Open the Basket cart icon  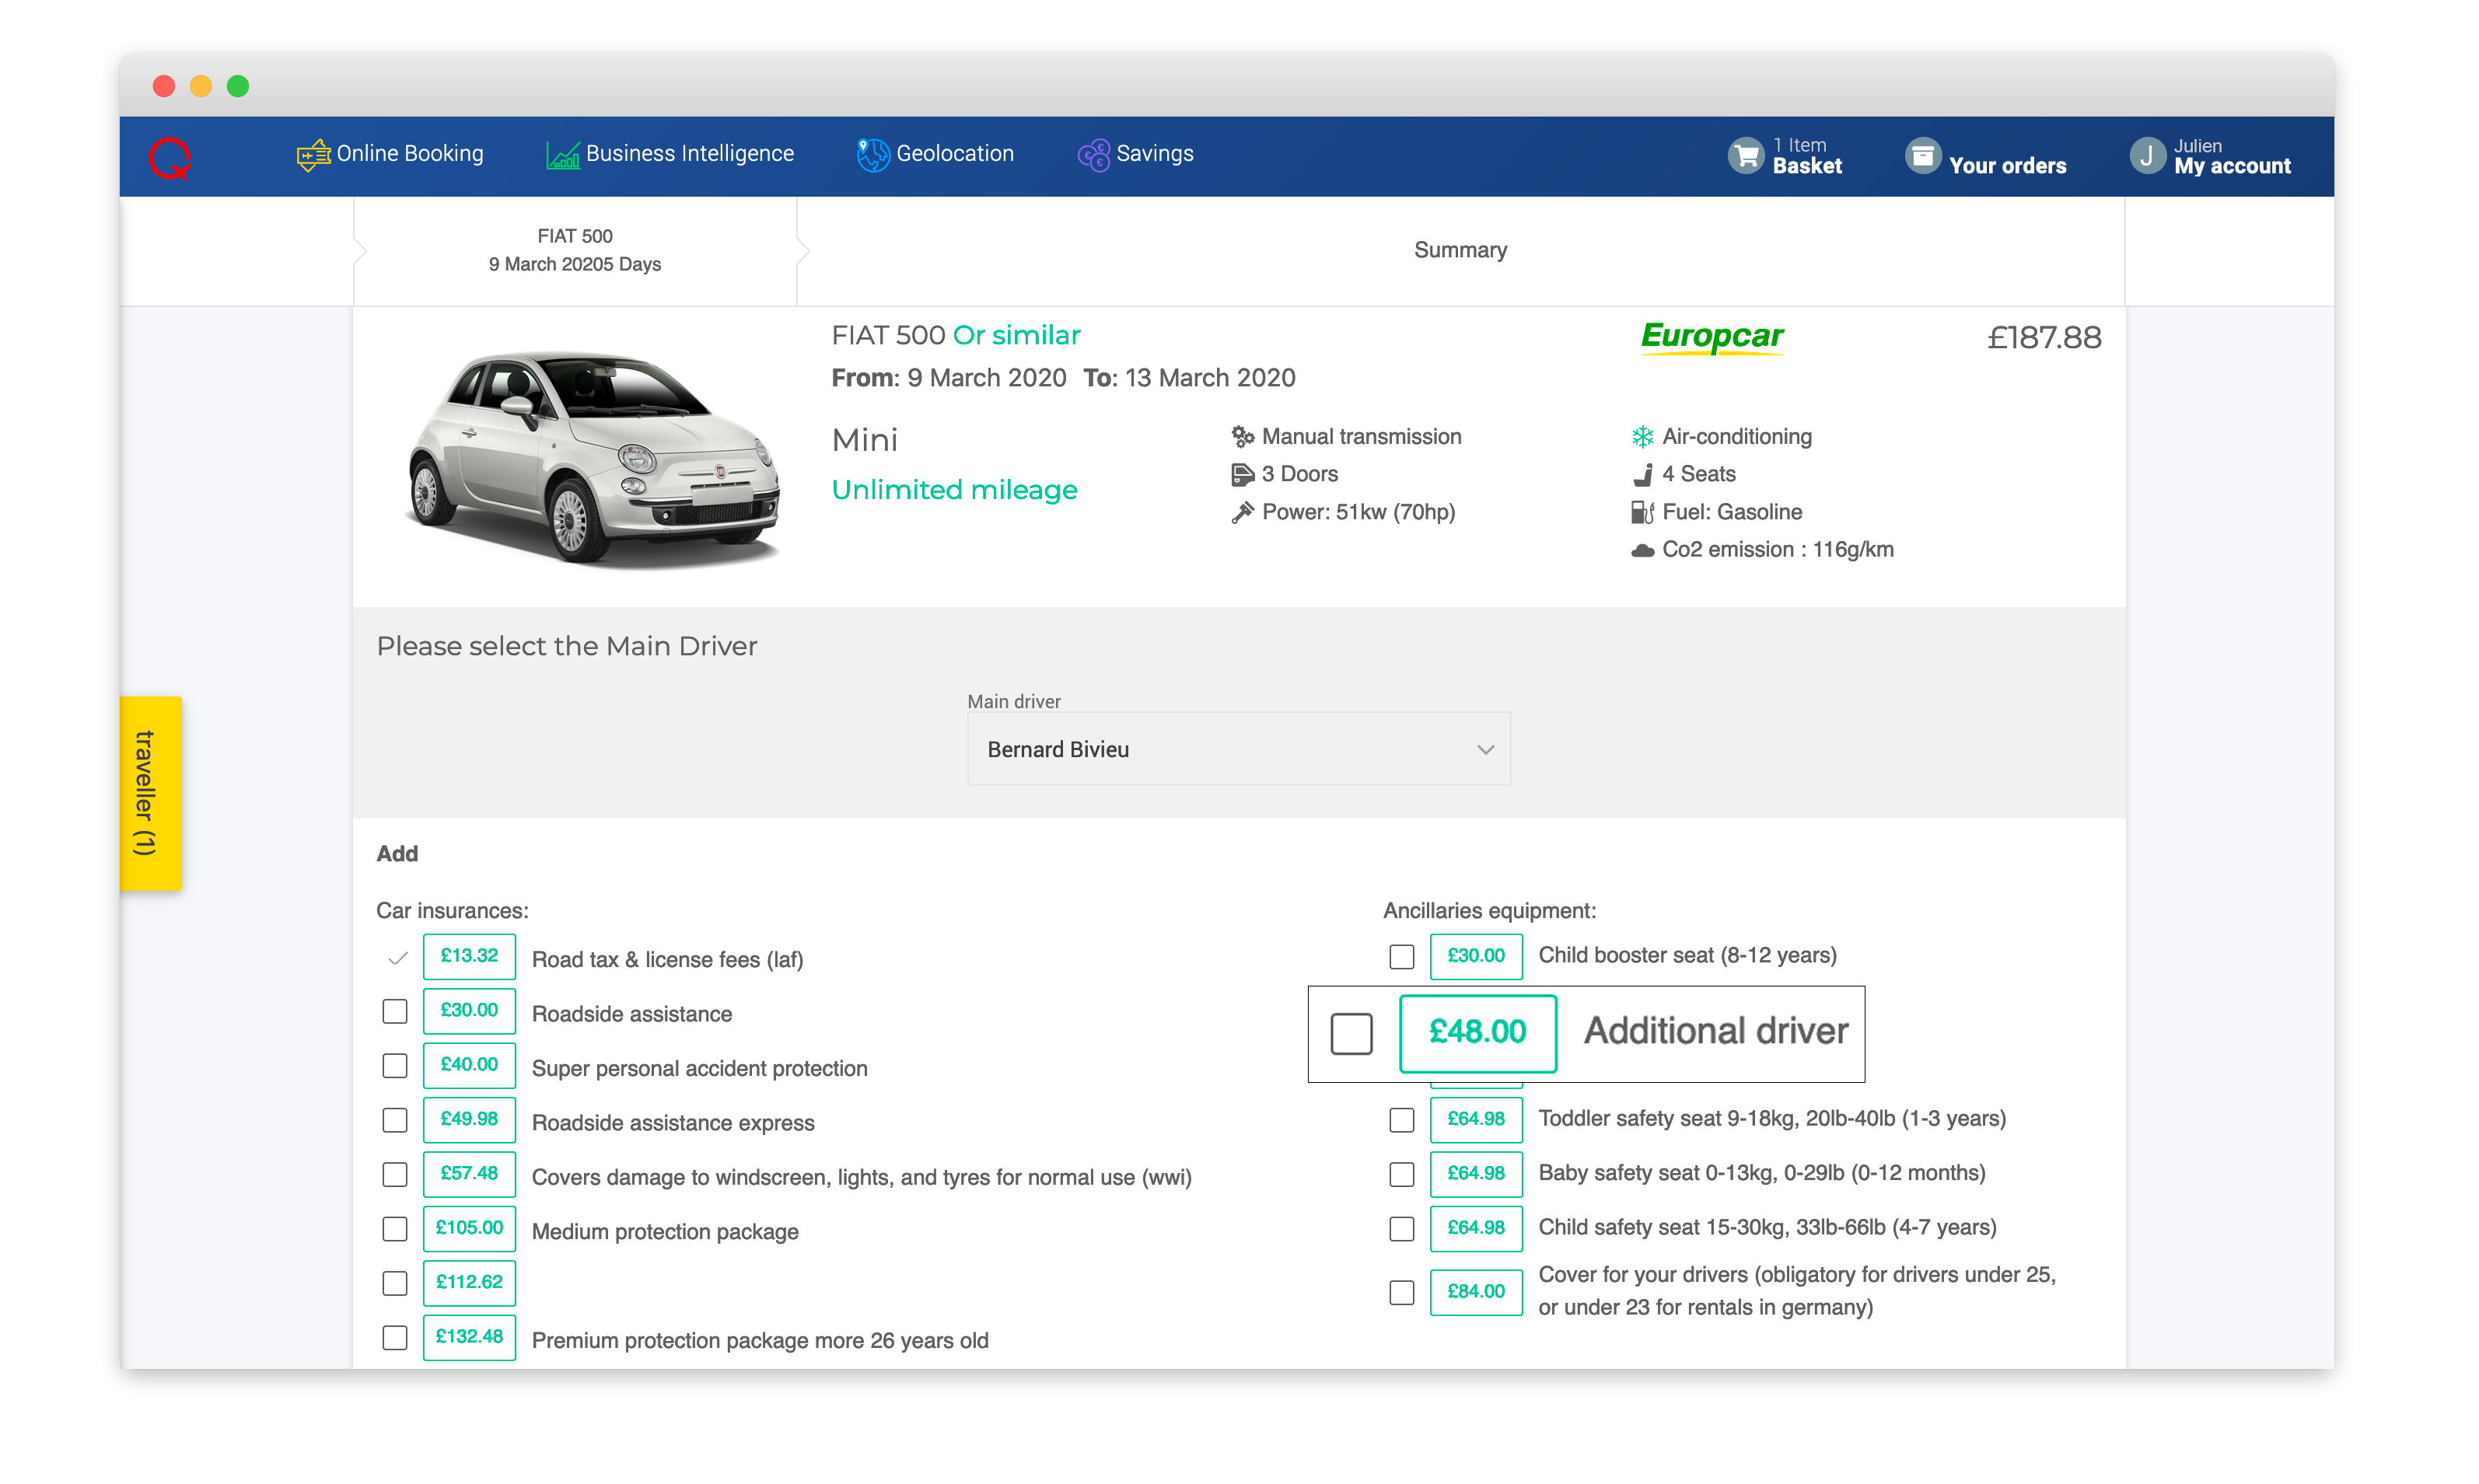[1745, 156]
